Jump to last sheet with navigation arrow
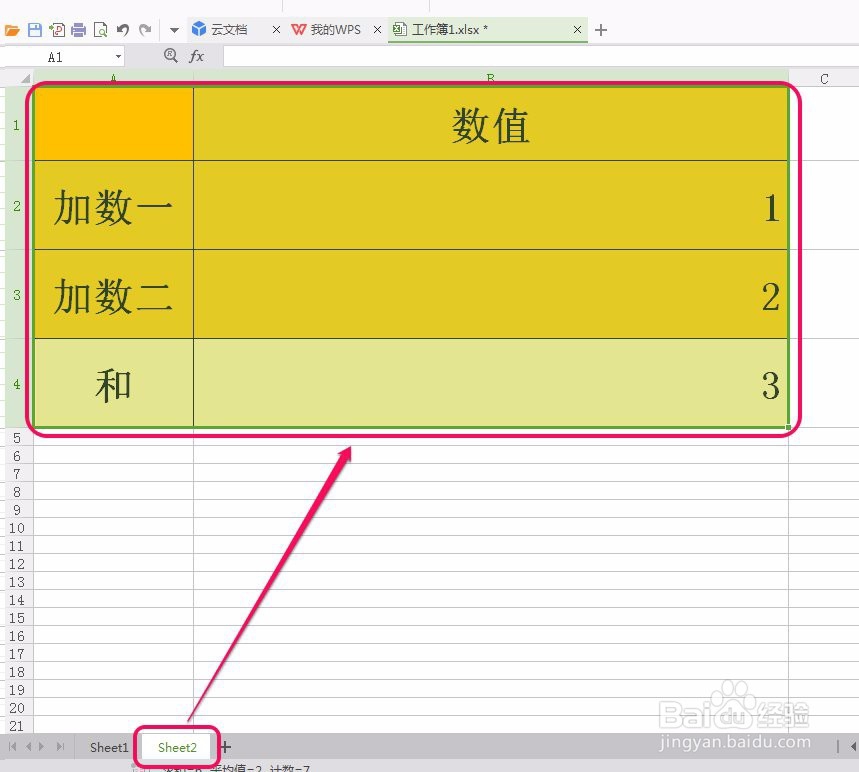This screenshot has height=772, width=859. (x=61, y=746)
